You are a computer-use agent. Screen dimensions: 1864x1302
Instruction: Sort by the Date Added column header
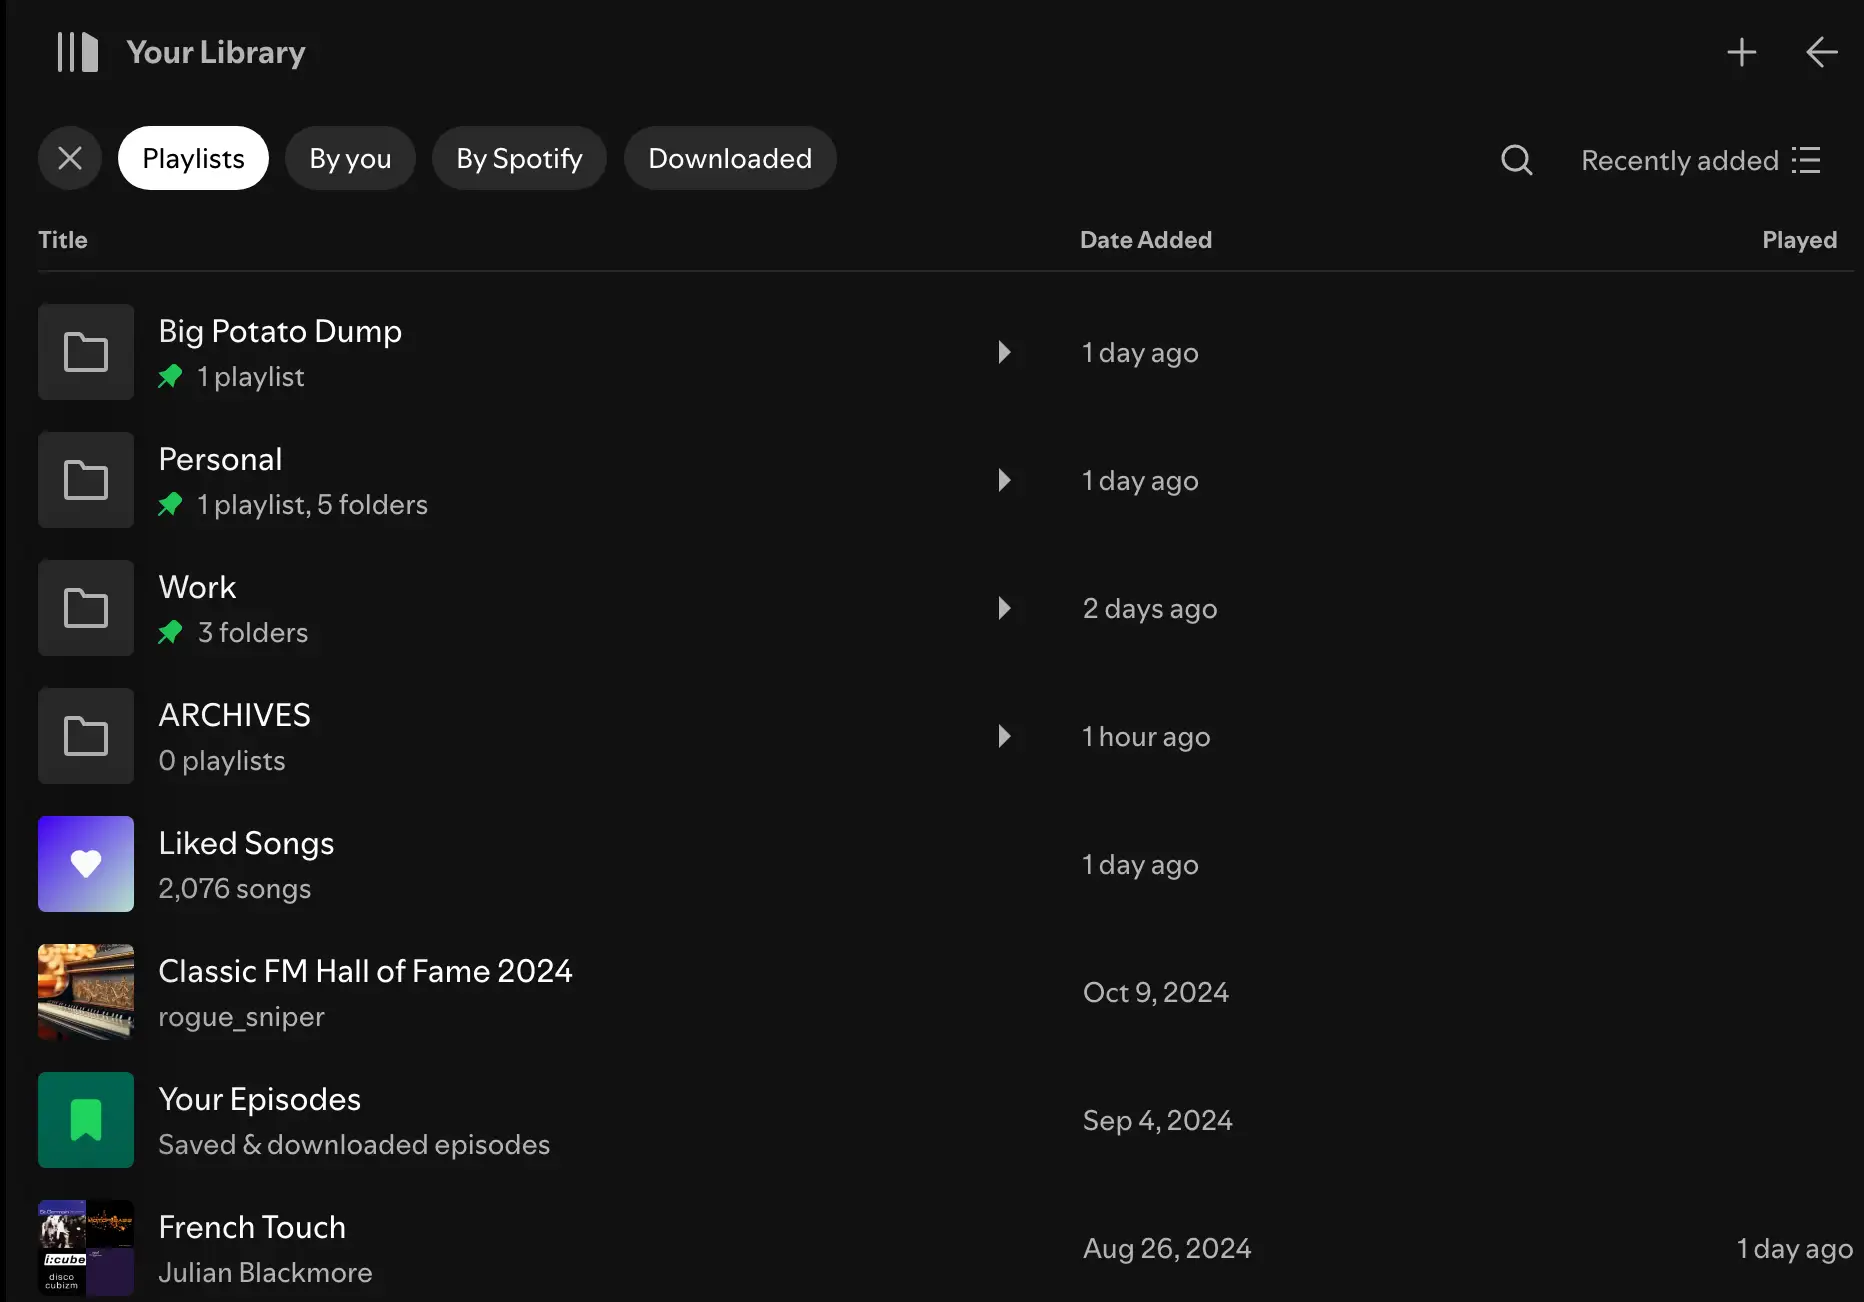point(1146,240)
